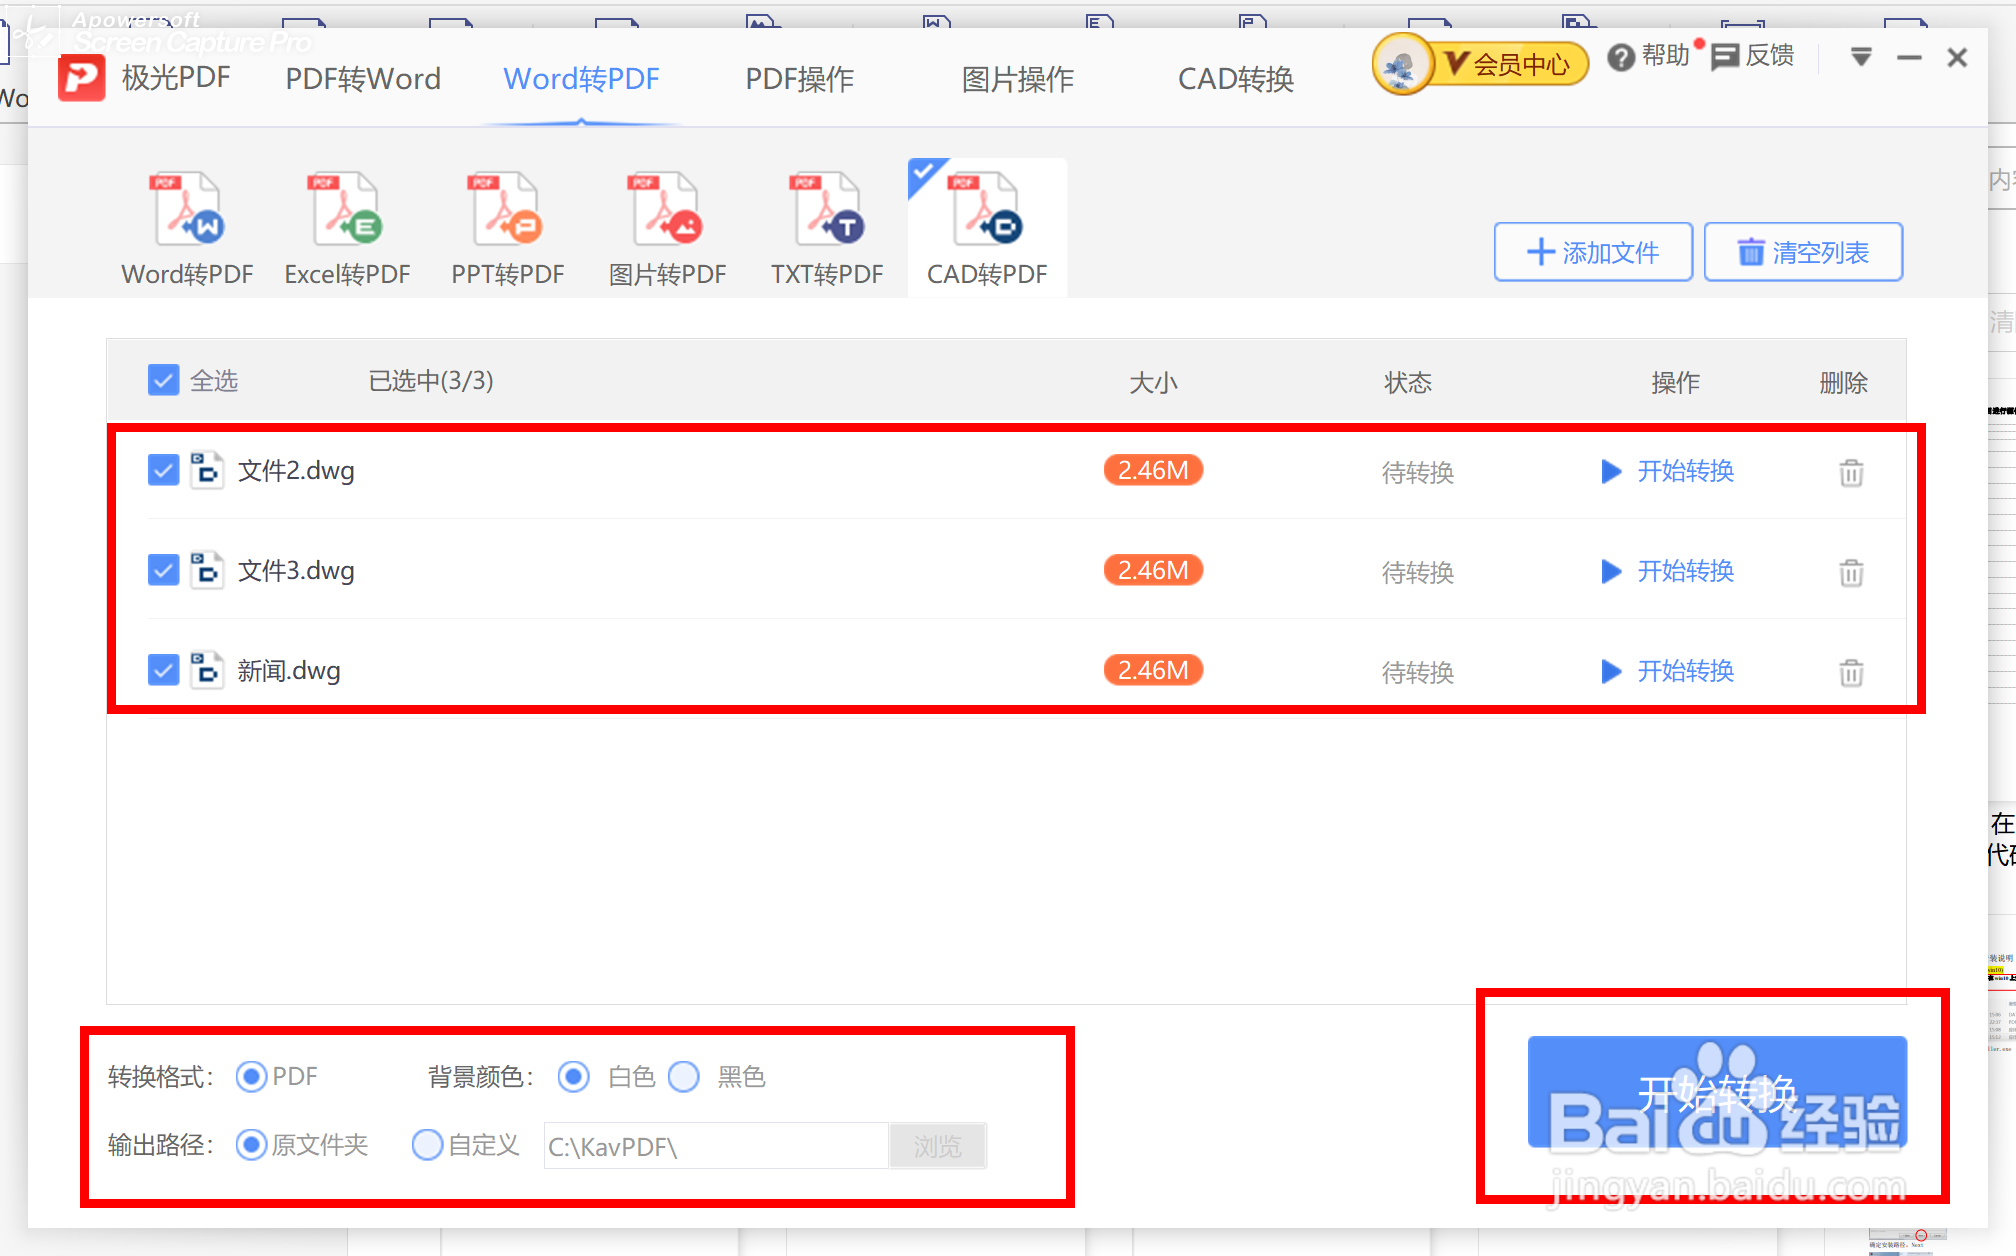Viewport: 2016px width, 1256px height.
Task: Select the TXT转PDF conversion icon
Action: 827,211
